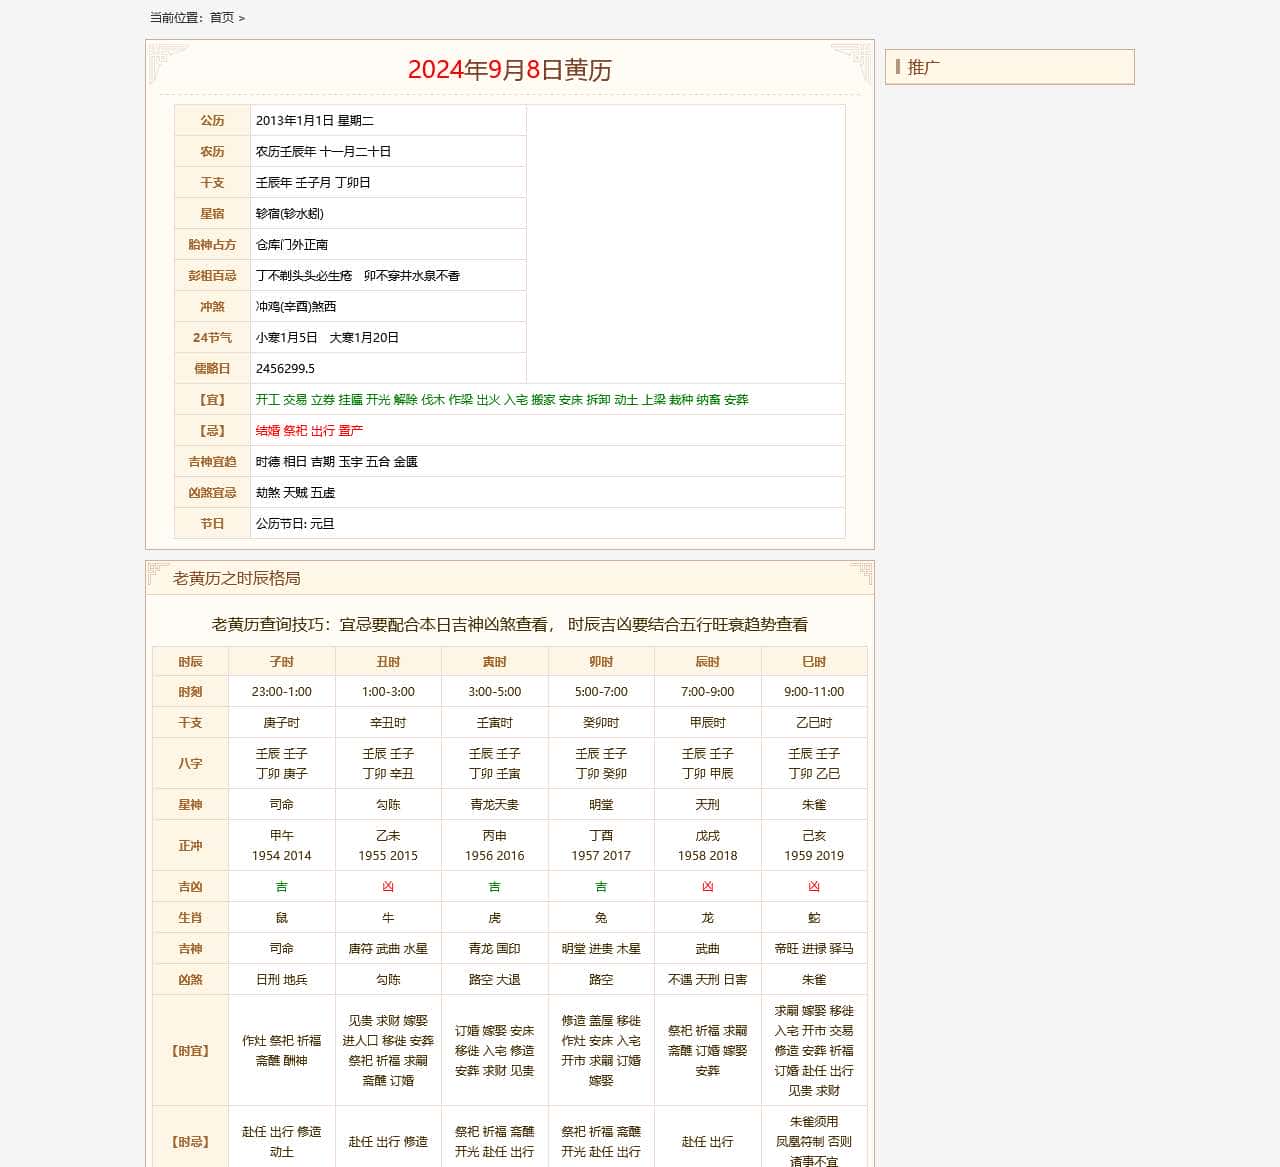Select the 巳时 column header
This screenshot has width=1280, height=1167.
[x=814, y=662]
